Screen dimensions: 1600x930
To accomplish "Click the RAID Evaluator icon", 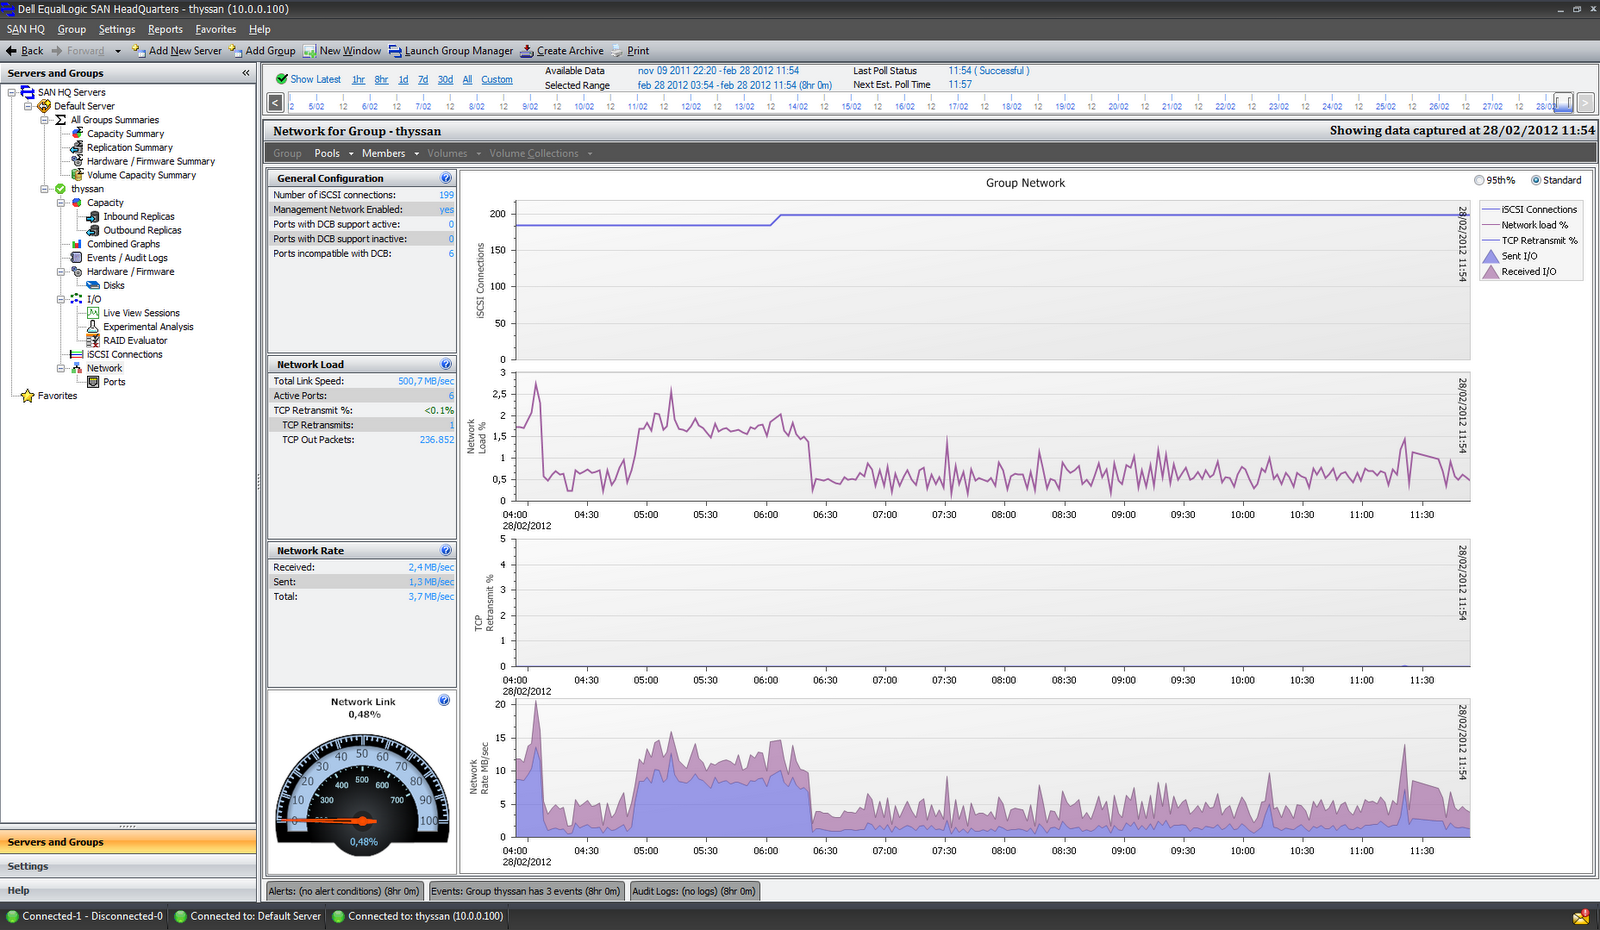I will [93, 341].
